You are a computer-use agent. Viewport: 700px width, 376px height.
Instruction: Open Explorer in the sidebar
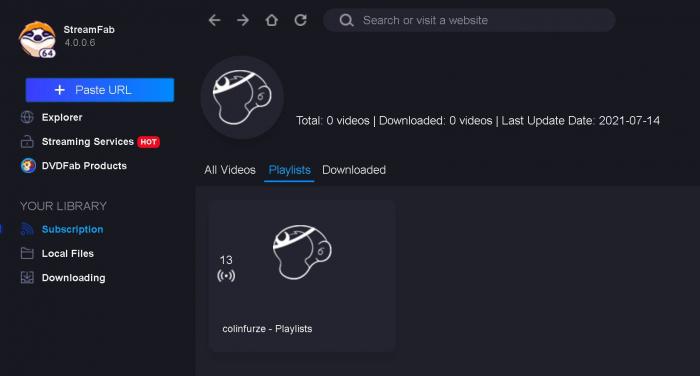click(62, 117)
